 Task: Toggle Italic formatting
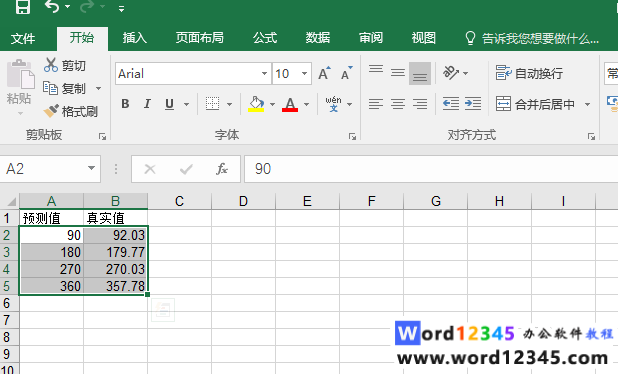point(147,104)
